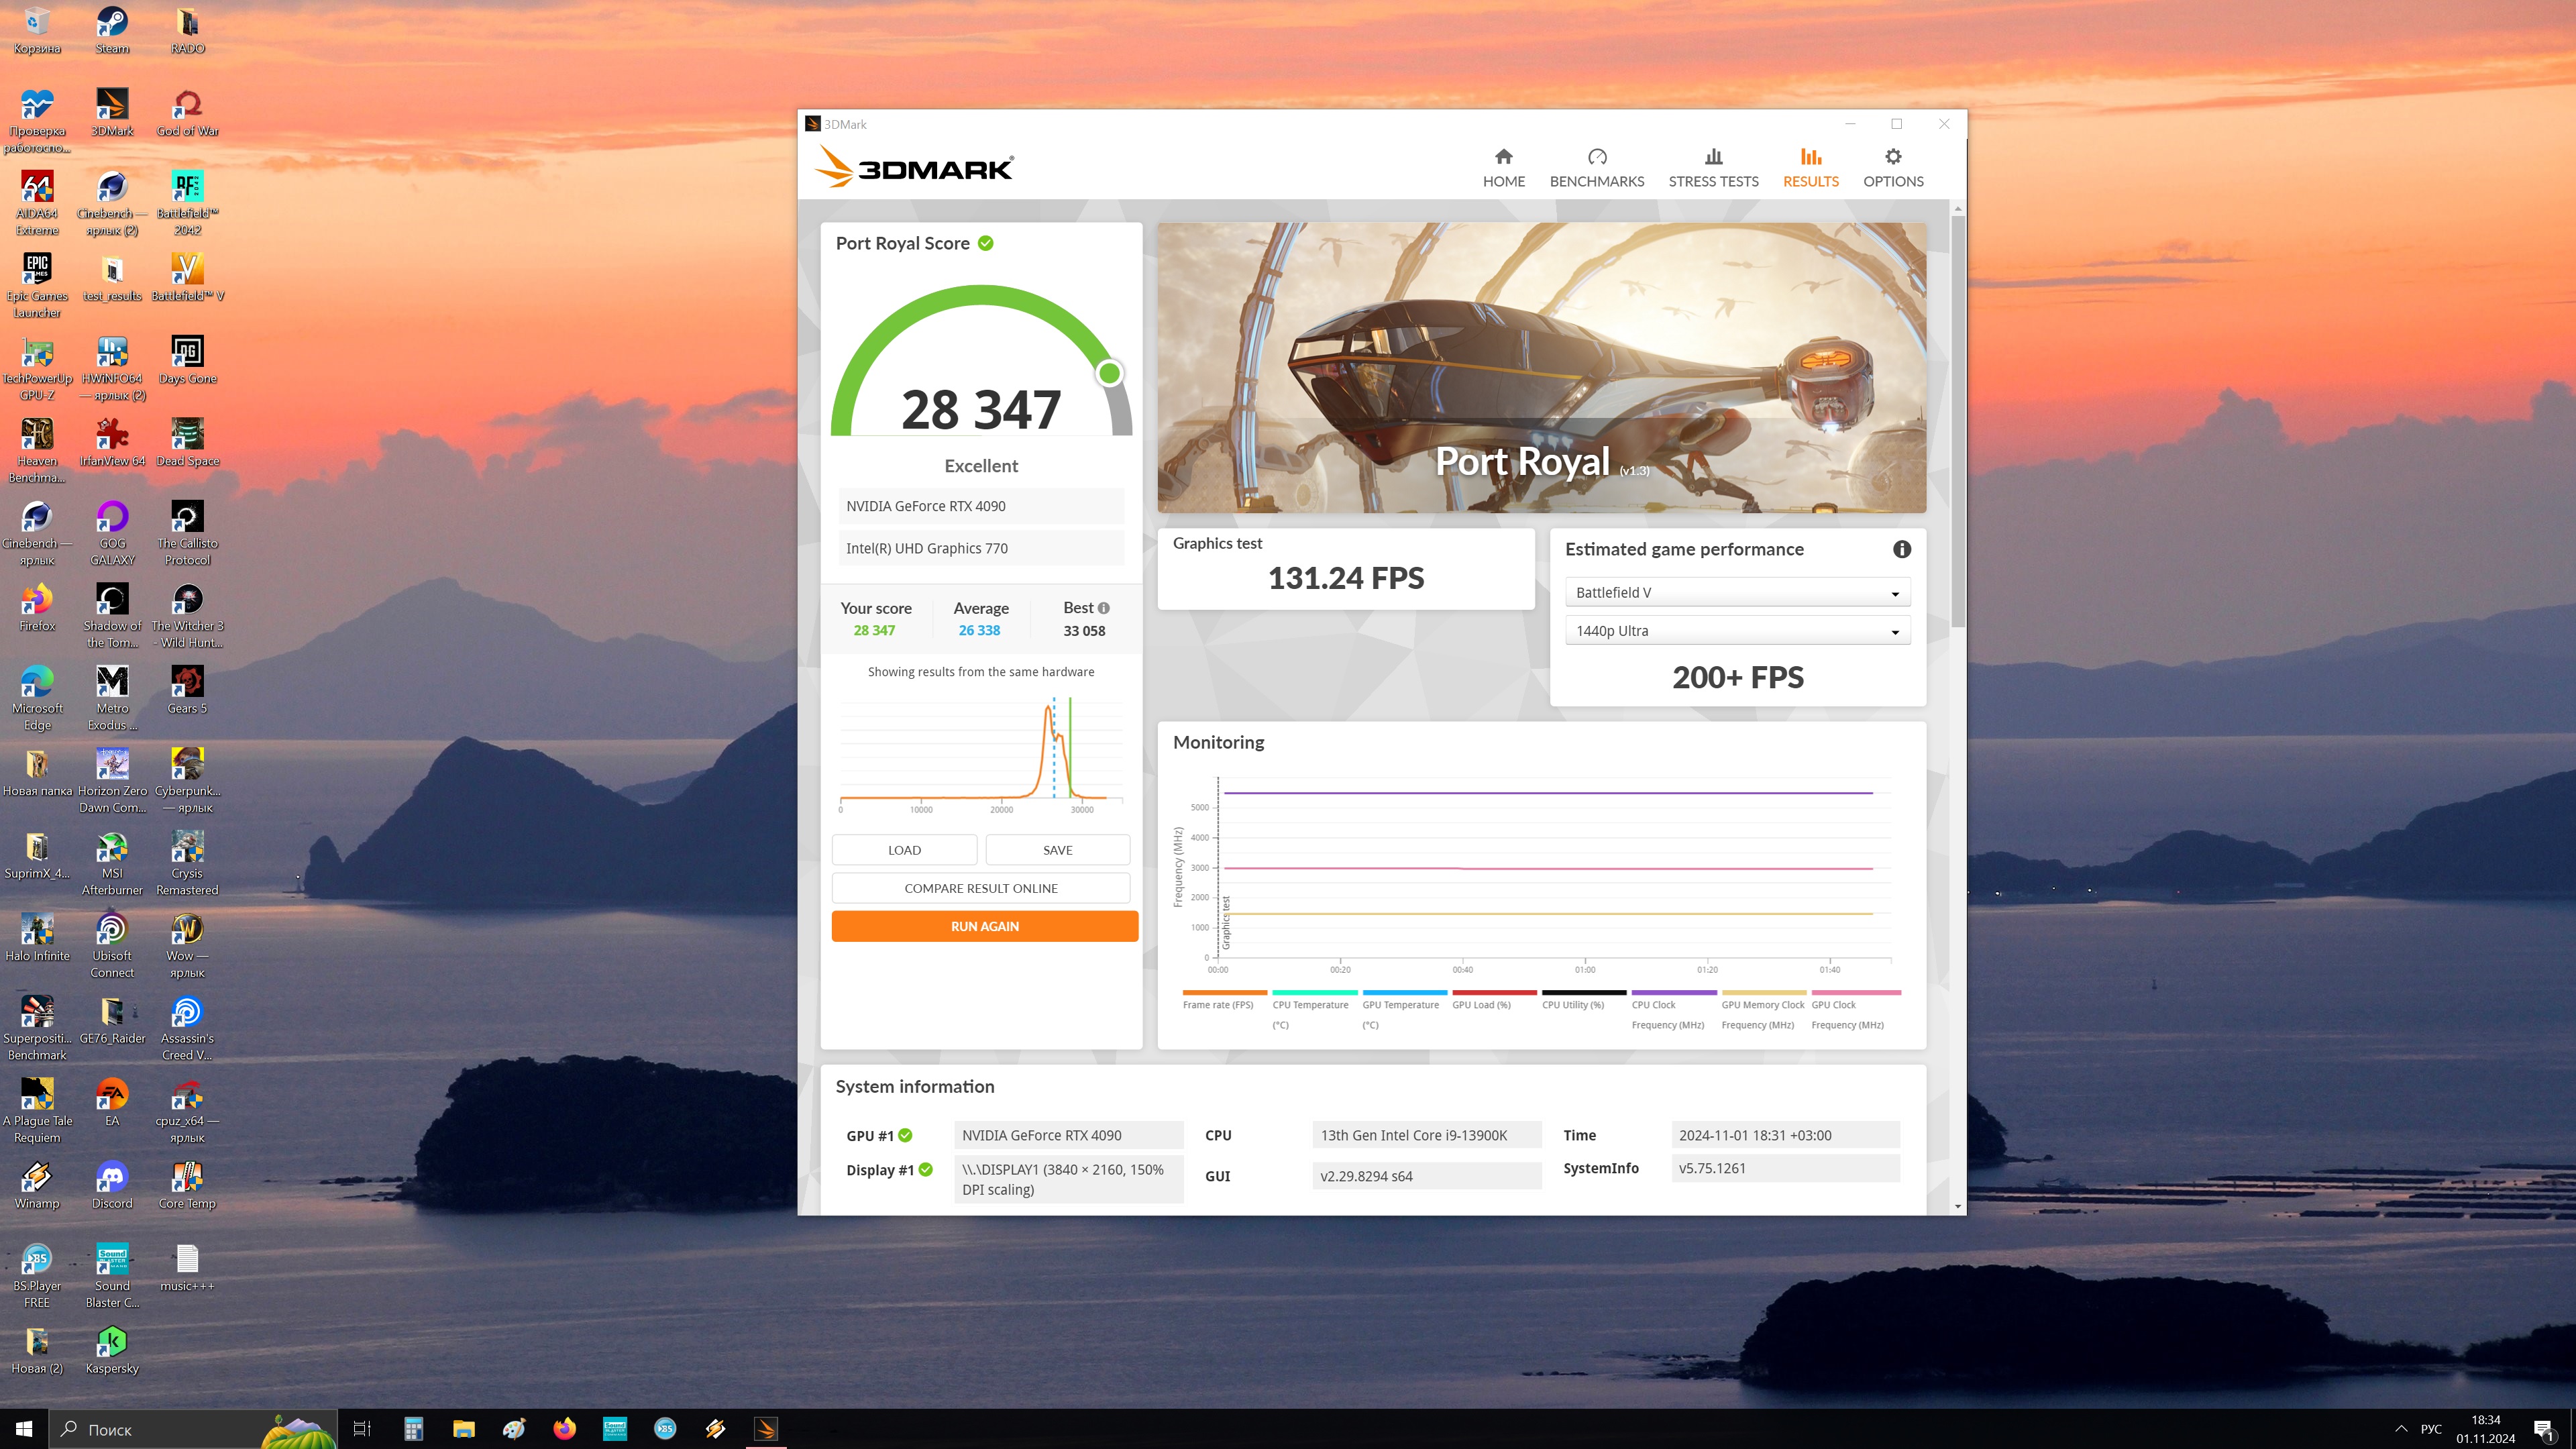Switch to the BENCHMARKS tab

[x=1596, y=167]
